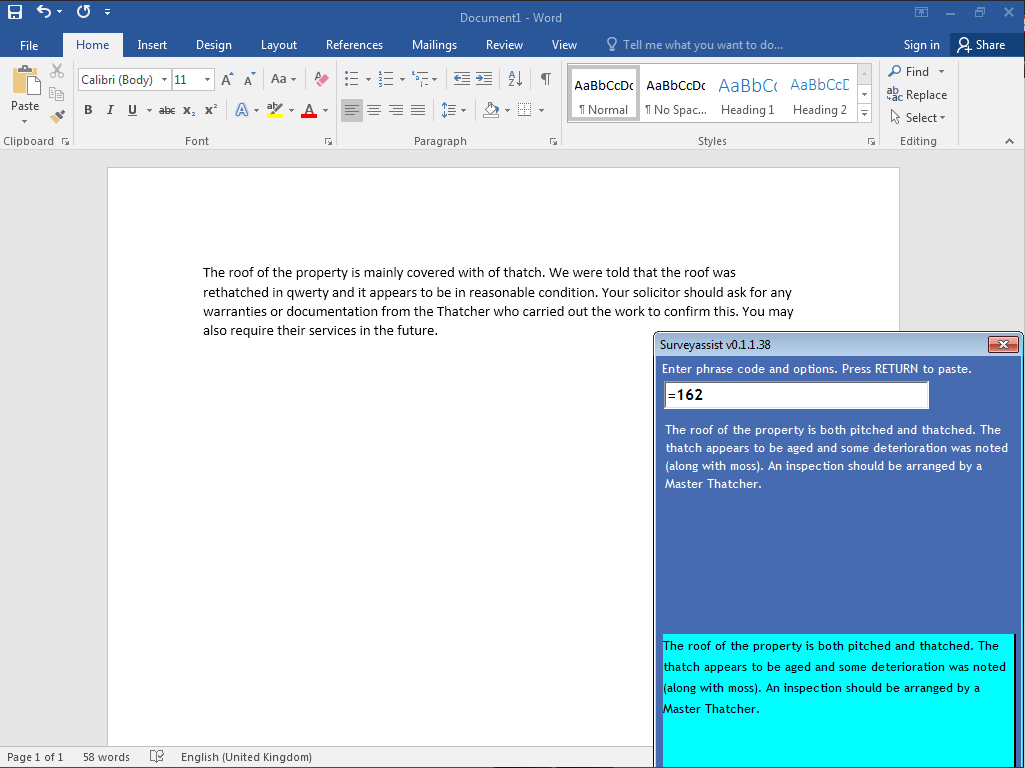Activate the Format Painter brush
Image resolution: width=1025 pixels, height=768 pixels.
tap(57, 116)
